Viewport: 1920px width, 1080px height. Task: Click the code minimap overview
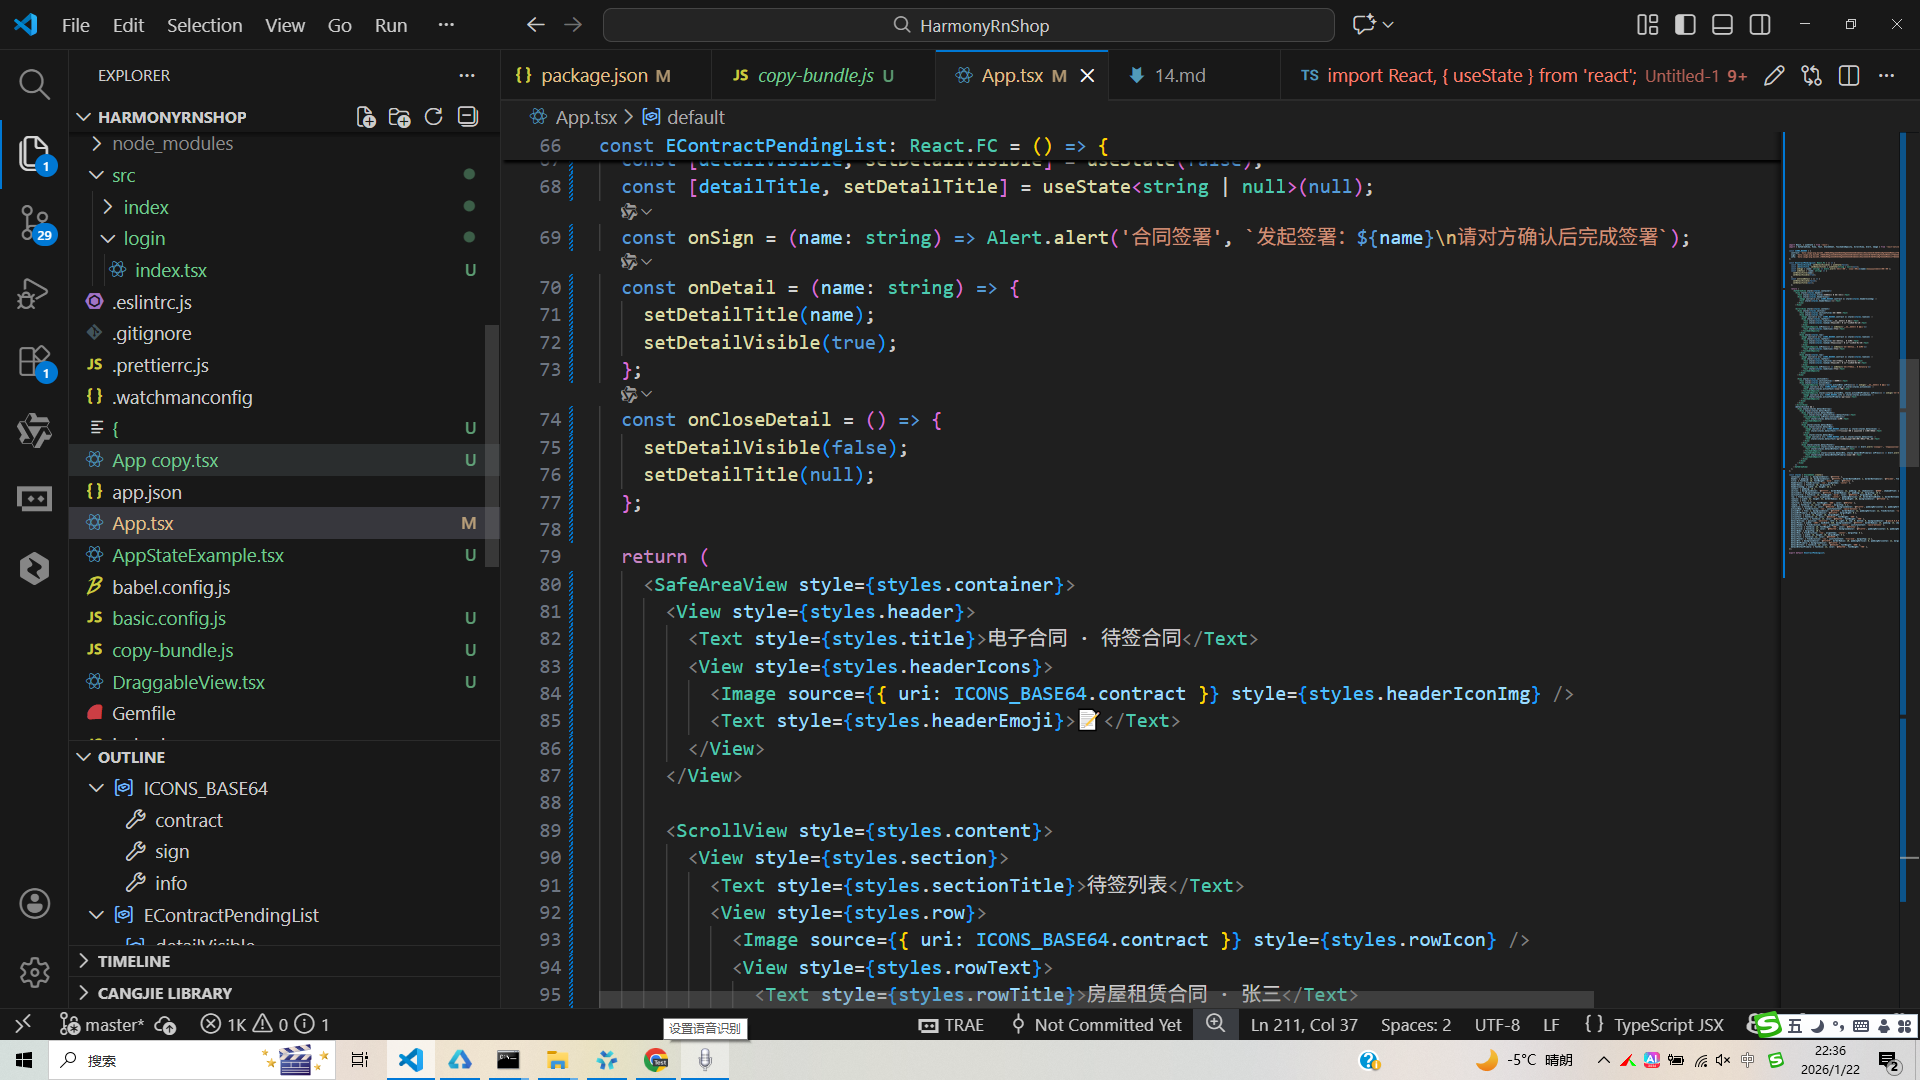tap(1842, 400)
